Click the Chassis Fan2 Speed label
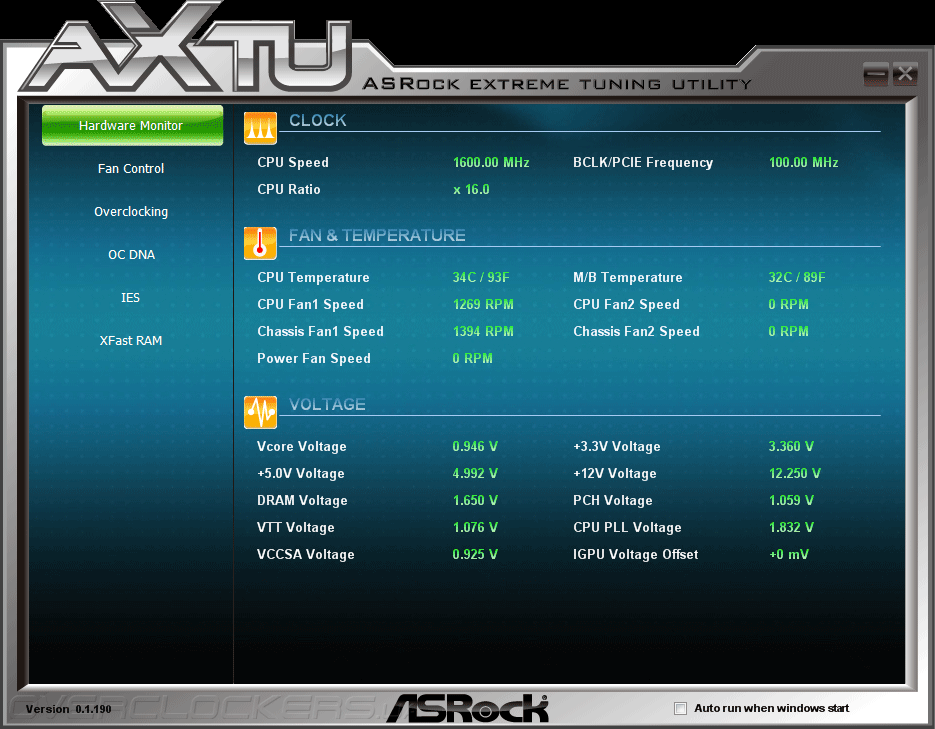This screenshot has height=729, width=935. click(636, 331)
